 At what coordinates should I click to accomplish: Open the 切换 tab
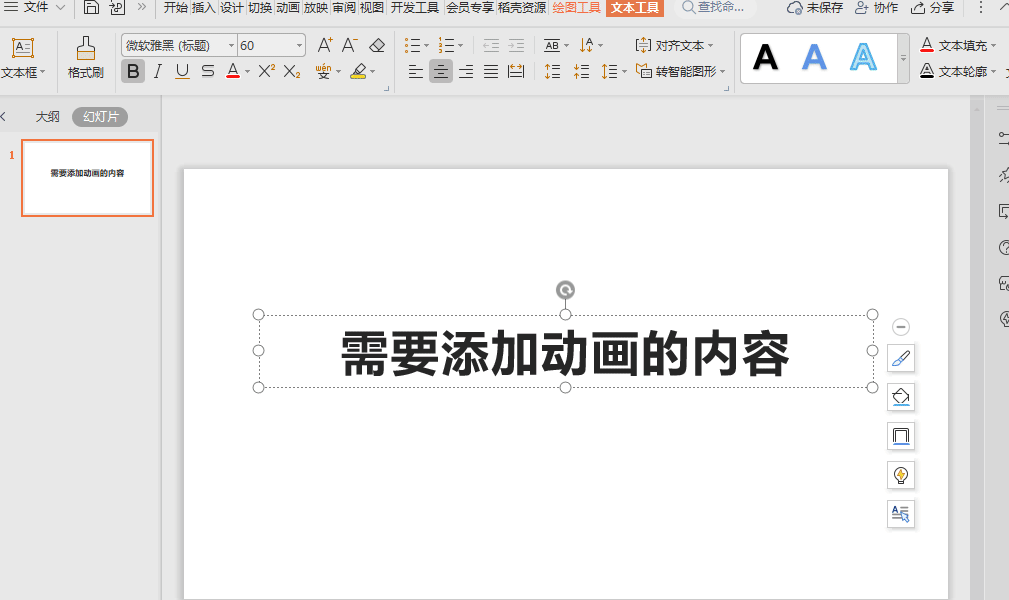(x=260, y=8)
